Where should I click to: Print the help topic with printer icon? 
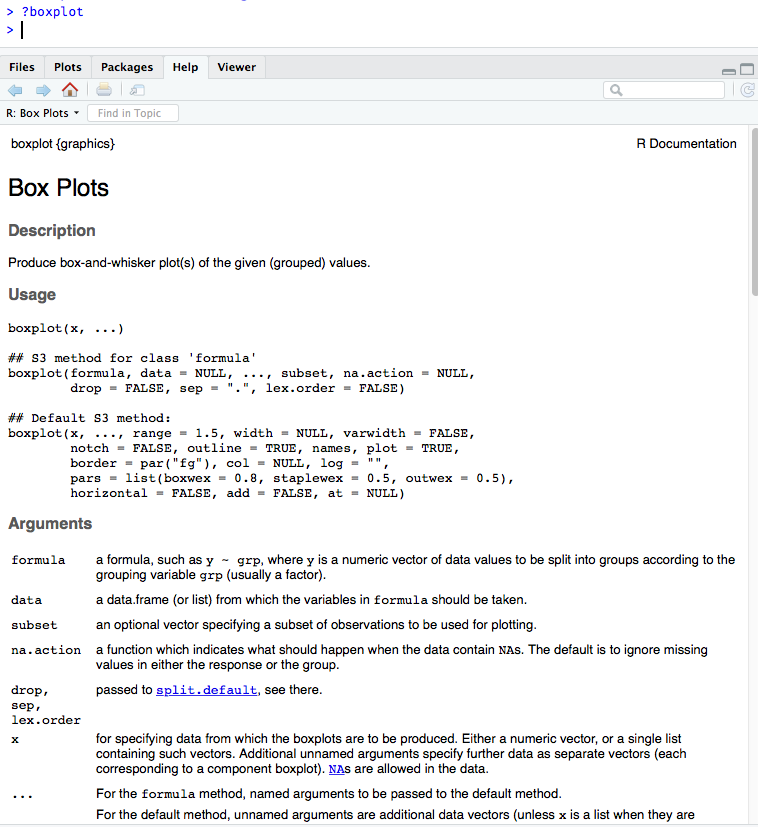coord(104,90)
